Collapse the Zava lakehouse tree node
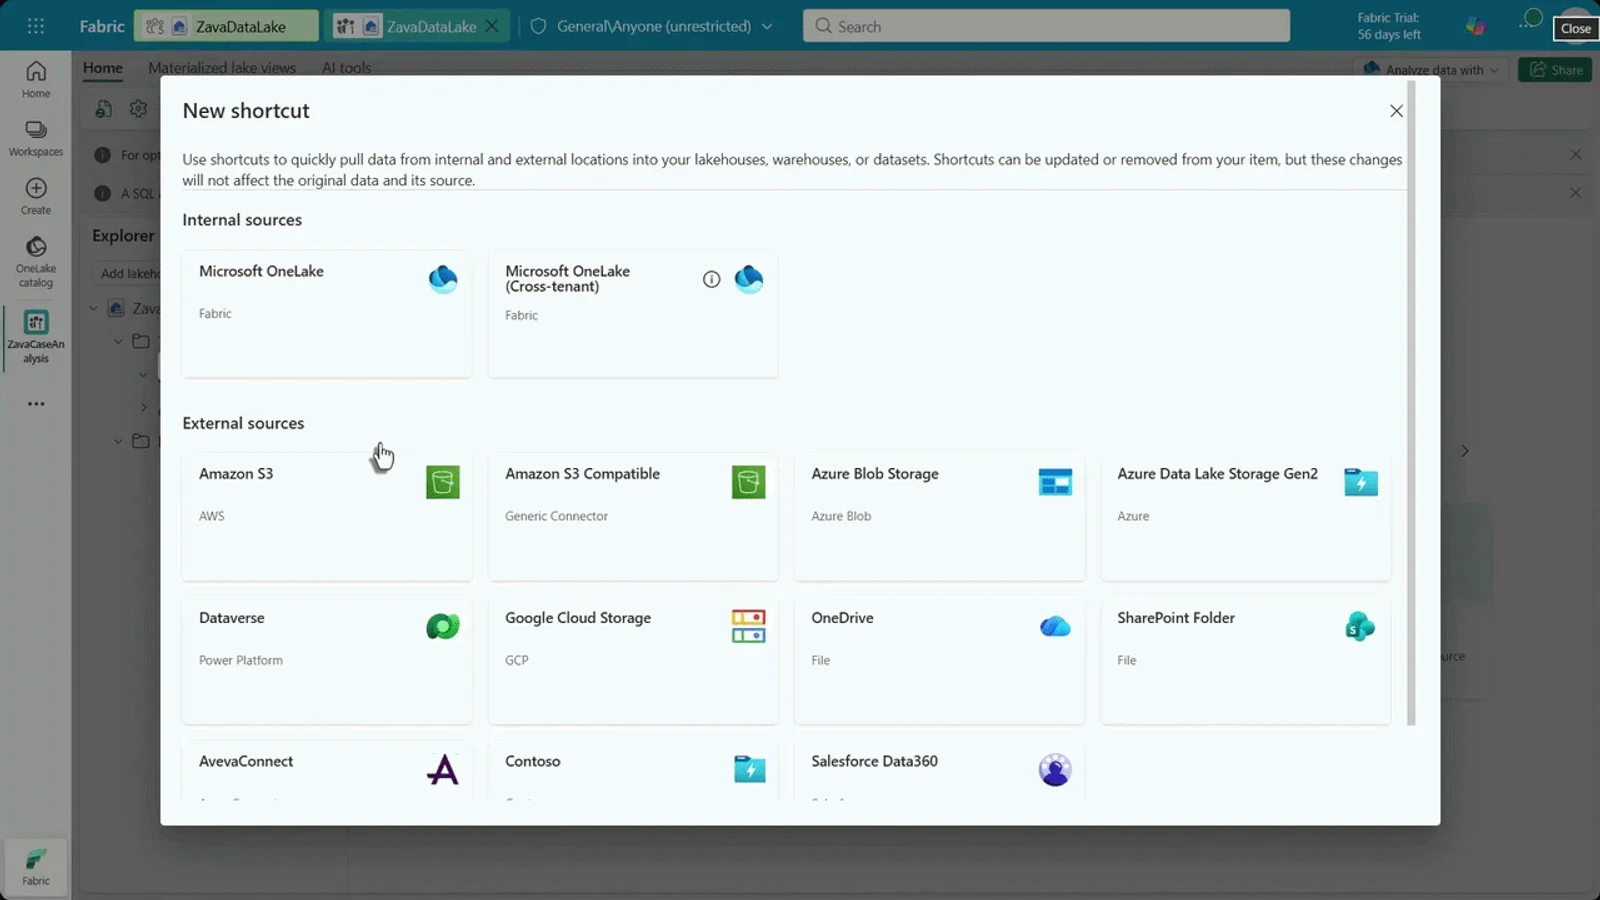Image resolution: width=1600 pixels, height=900 pixels. pos(93,308)
